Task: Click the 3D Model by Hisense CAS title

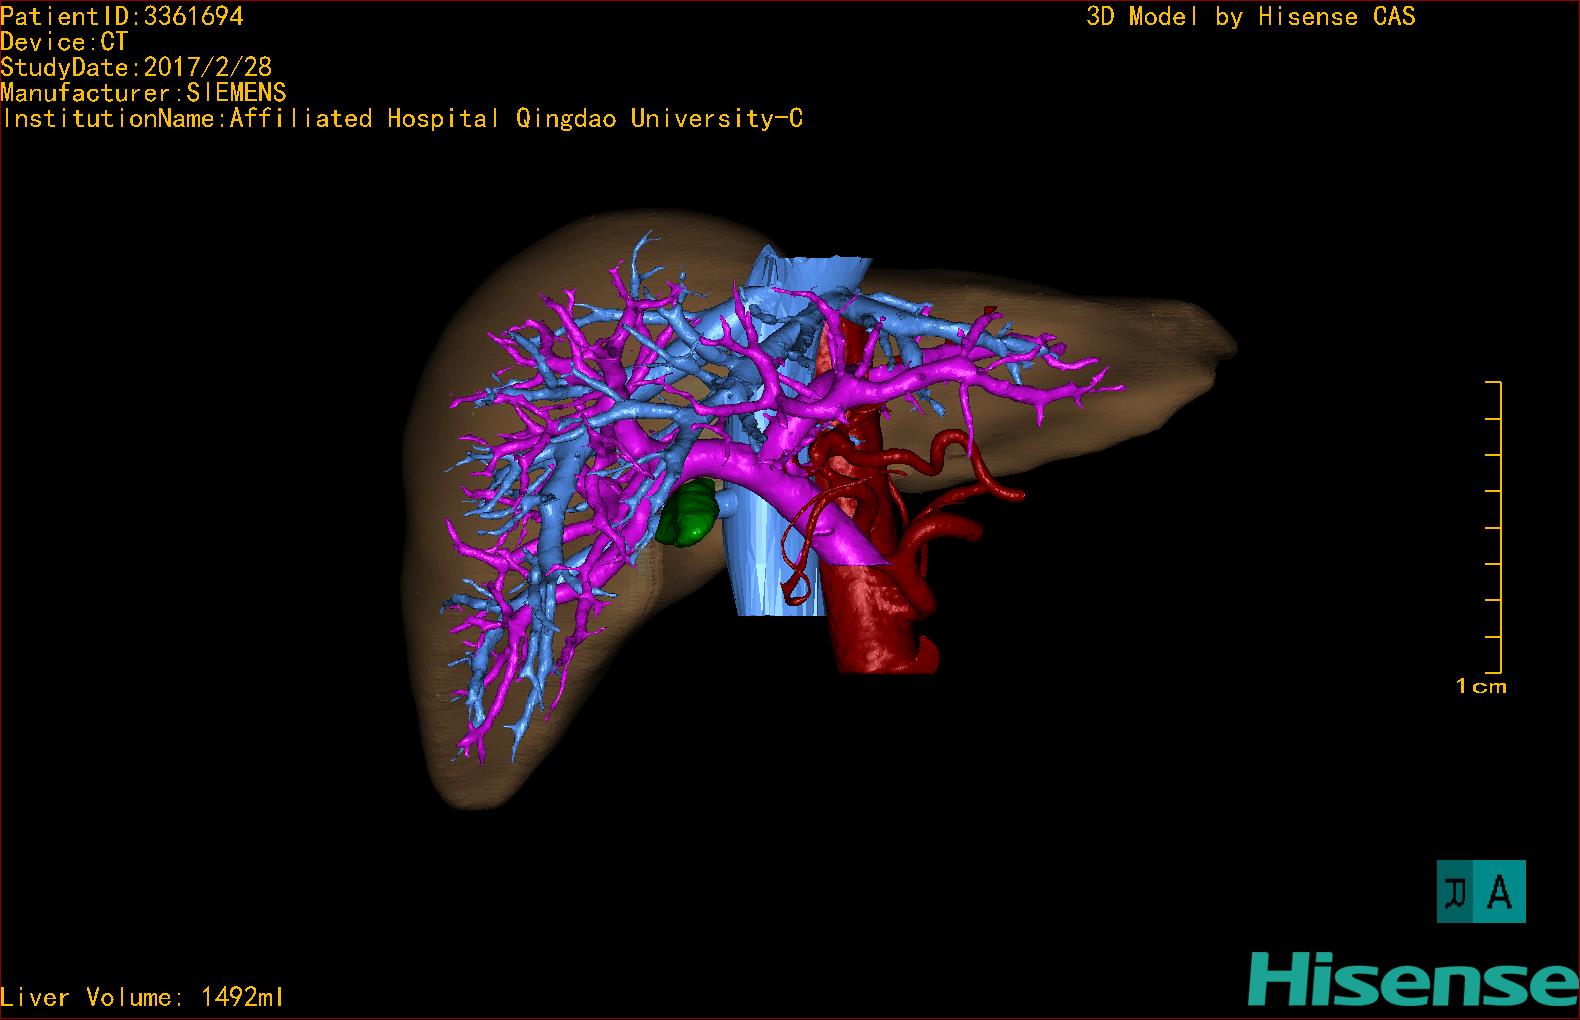Action: 1250,16
